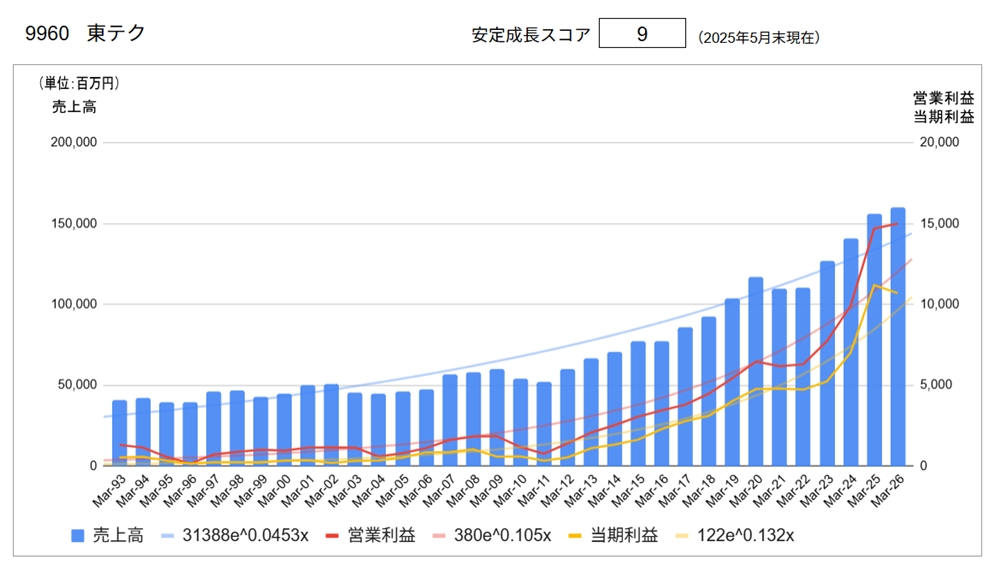Click the Mar-09 x-axis label
Viewport: 1000px width, 571px height.
(x=487, y=491)
